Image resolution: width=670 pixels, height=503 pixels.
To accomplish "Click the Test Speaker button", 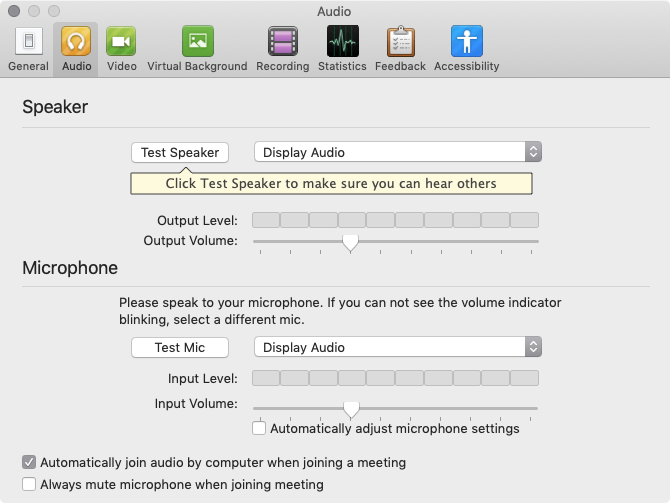I will pos(180,152).
